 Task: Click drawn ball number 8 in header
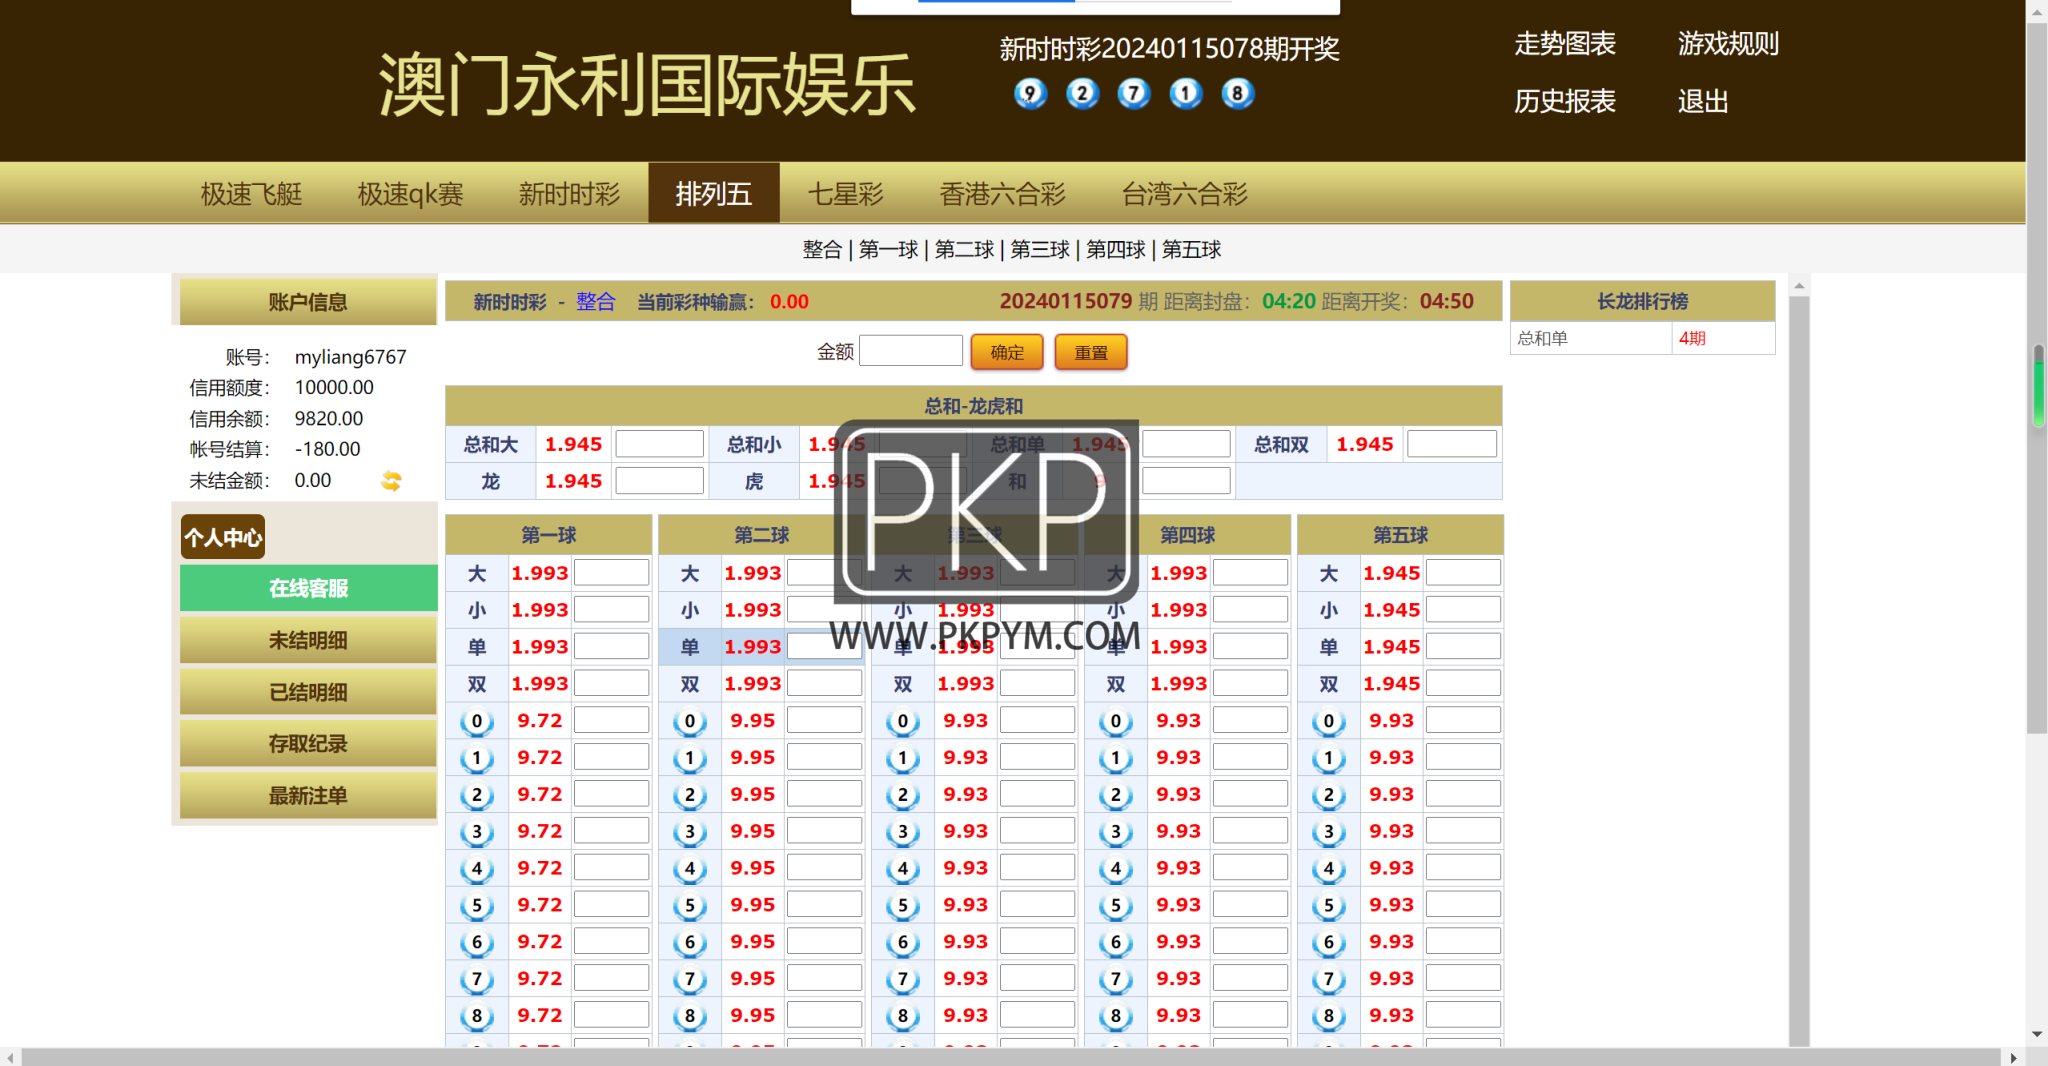coord(1238,94)
